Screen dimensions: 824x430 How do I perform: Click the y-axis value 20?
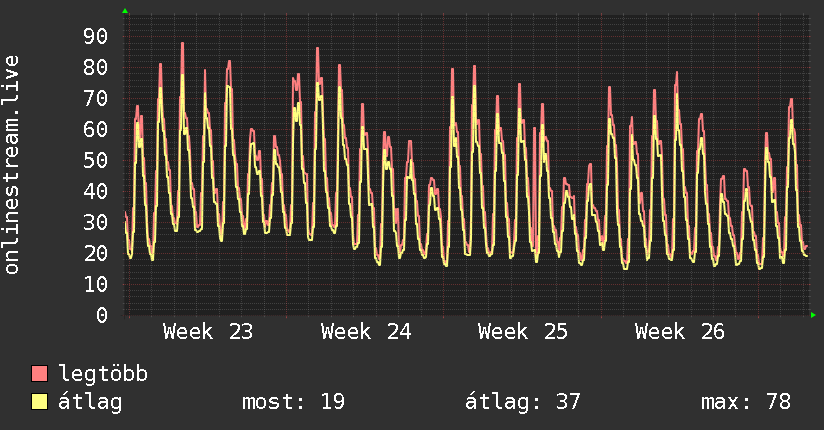coord(96,253)
